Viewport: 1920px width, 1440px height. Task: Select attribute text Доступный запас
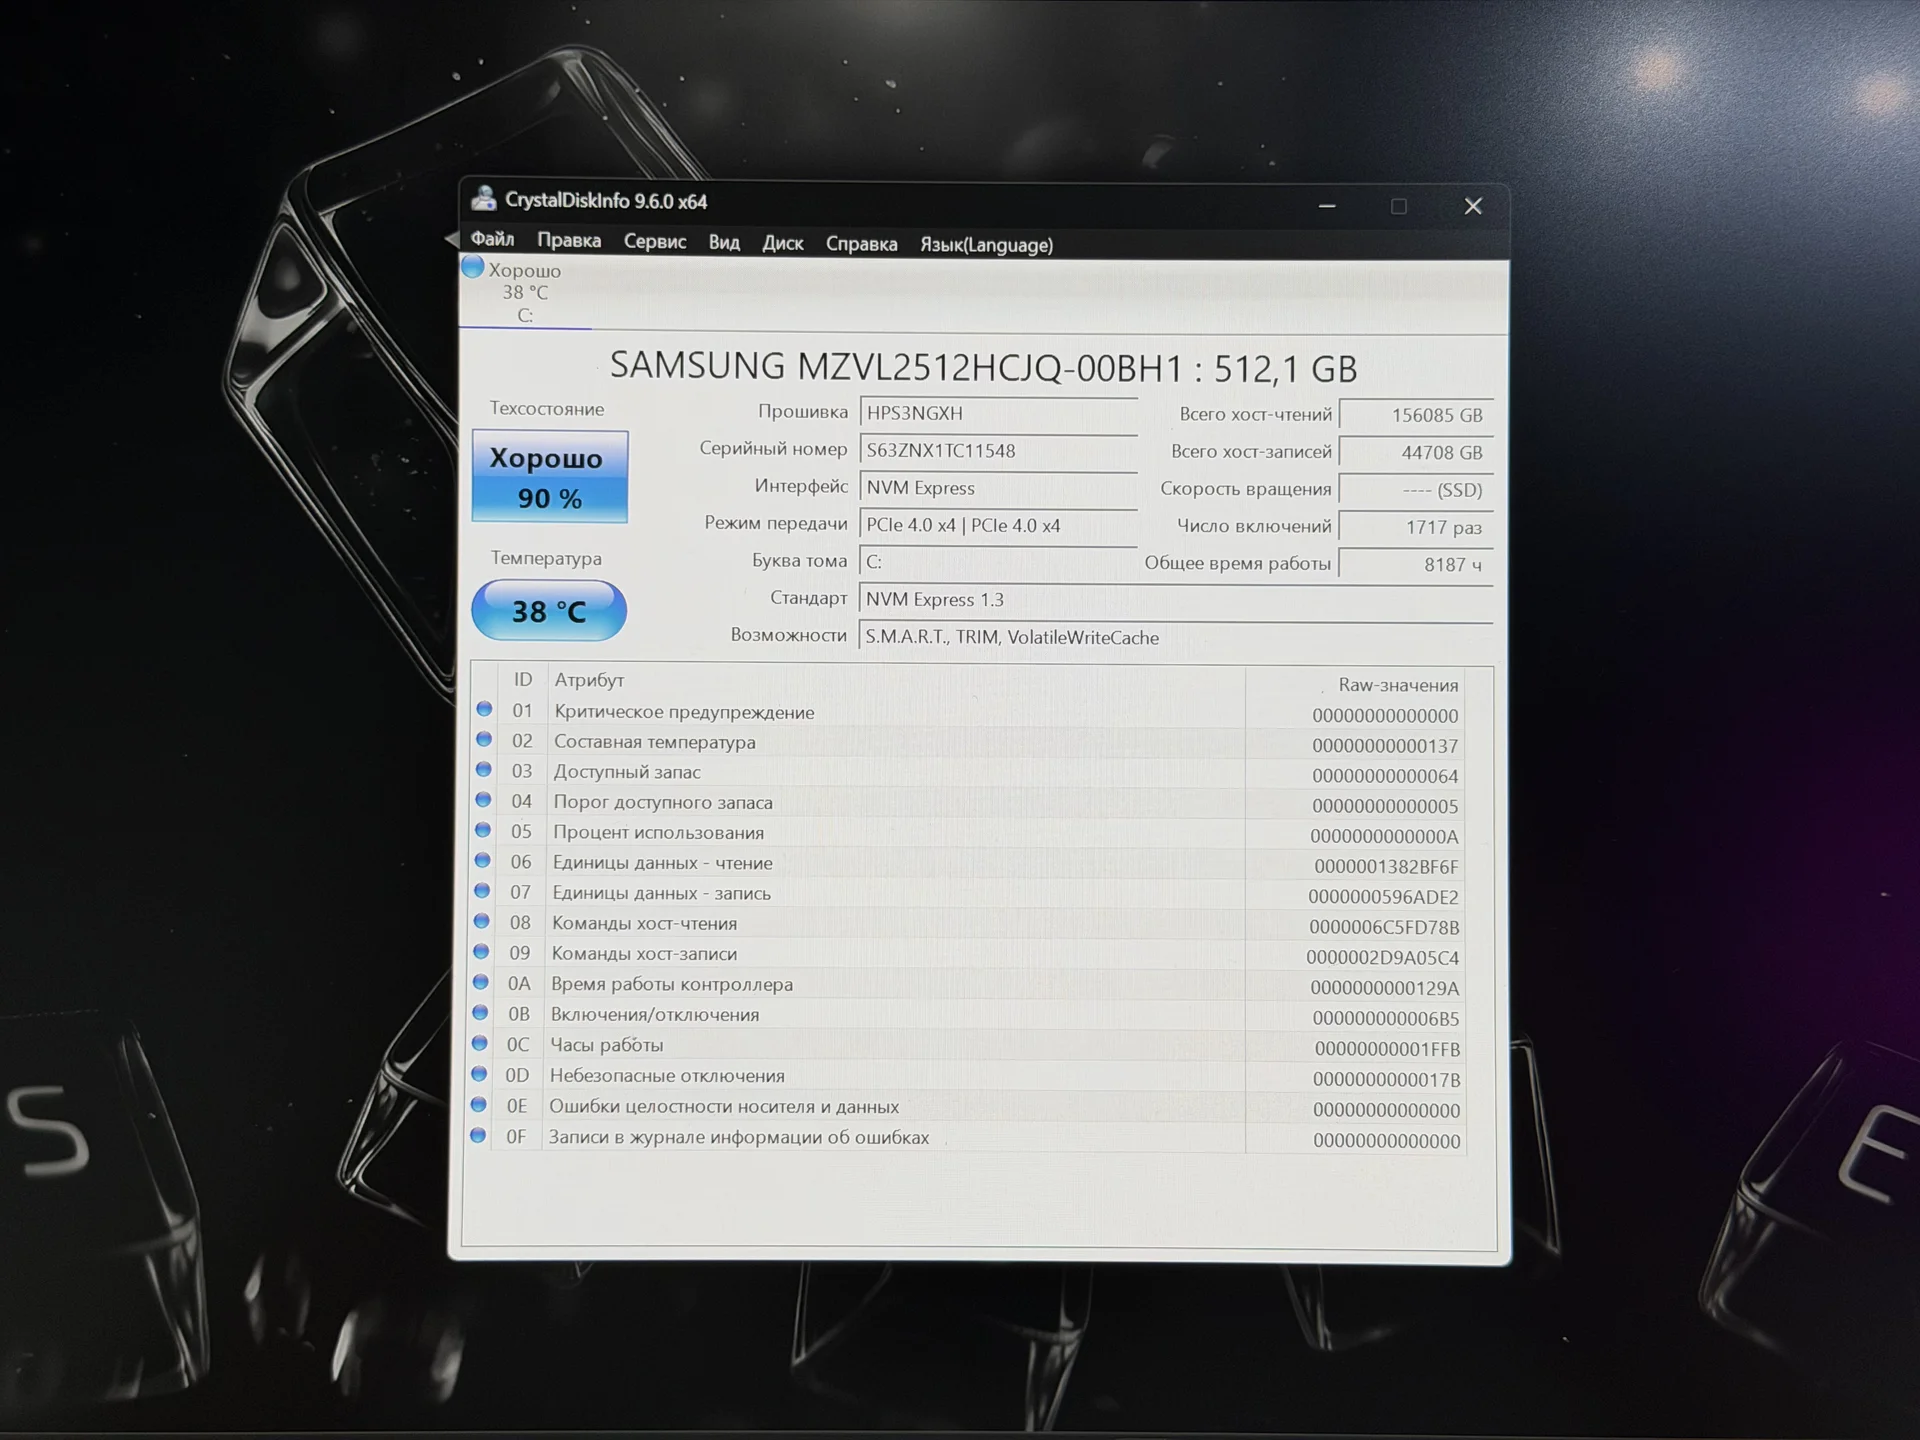[x=627, y=772]
